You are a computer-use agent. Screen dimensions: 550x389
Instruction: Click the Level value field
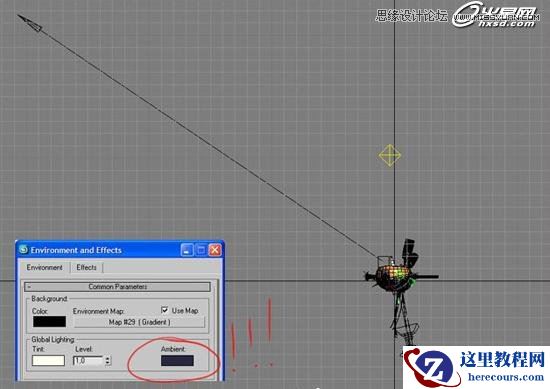(x=88, y=361)
